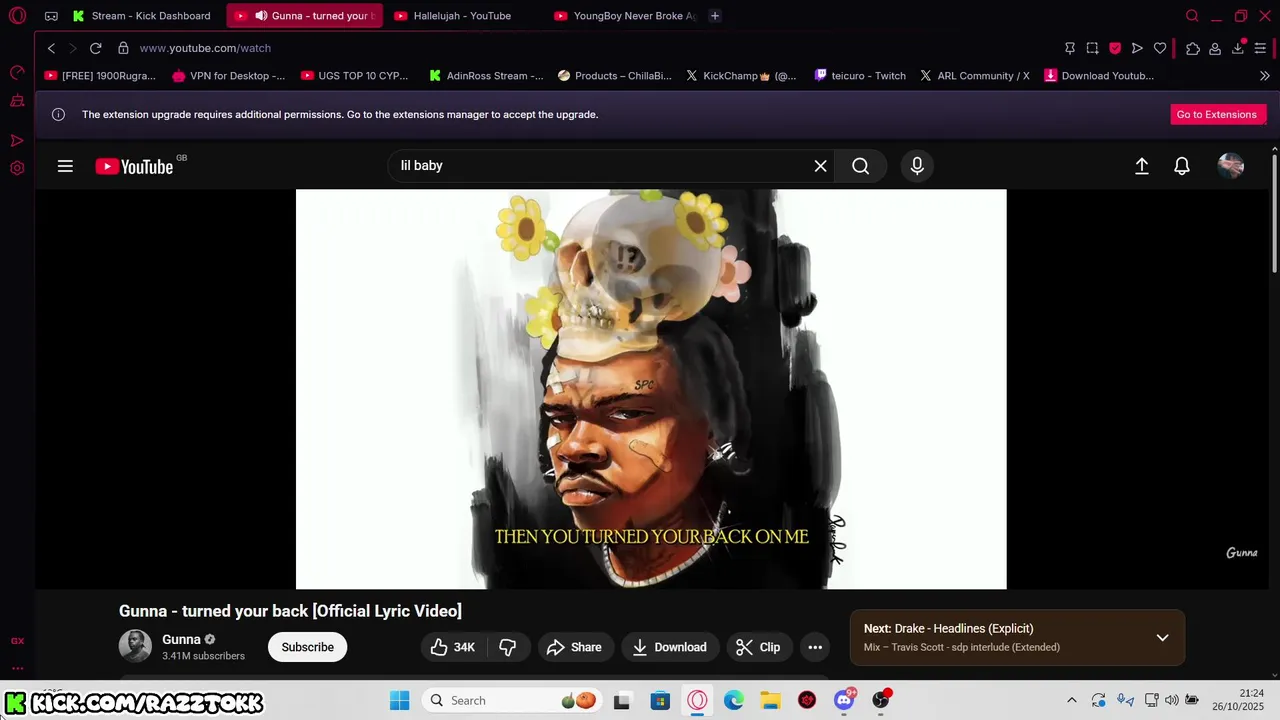Switch to Stream - Kick Dashboard tab
The width and height of the screenshot is (1280, 720).
click(x=142, y=16)
